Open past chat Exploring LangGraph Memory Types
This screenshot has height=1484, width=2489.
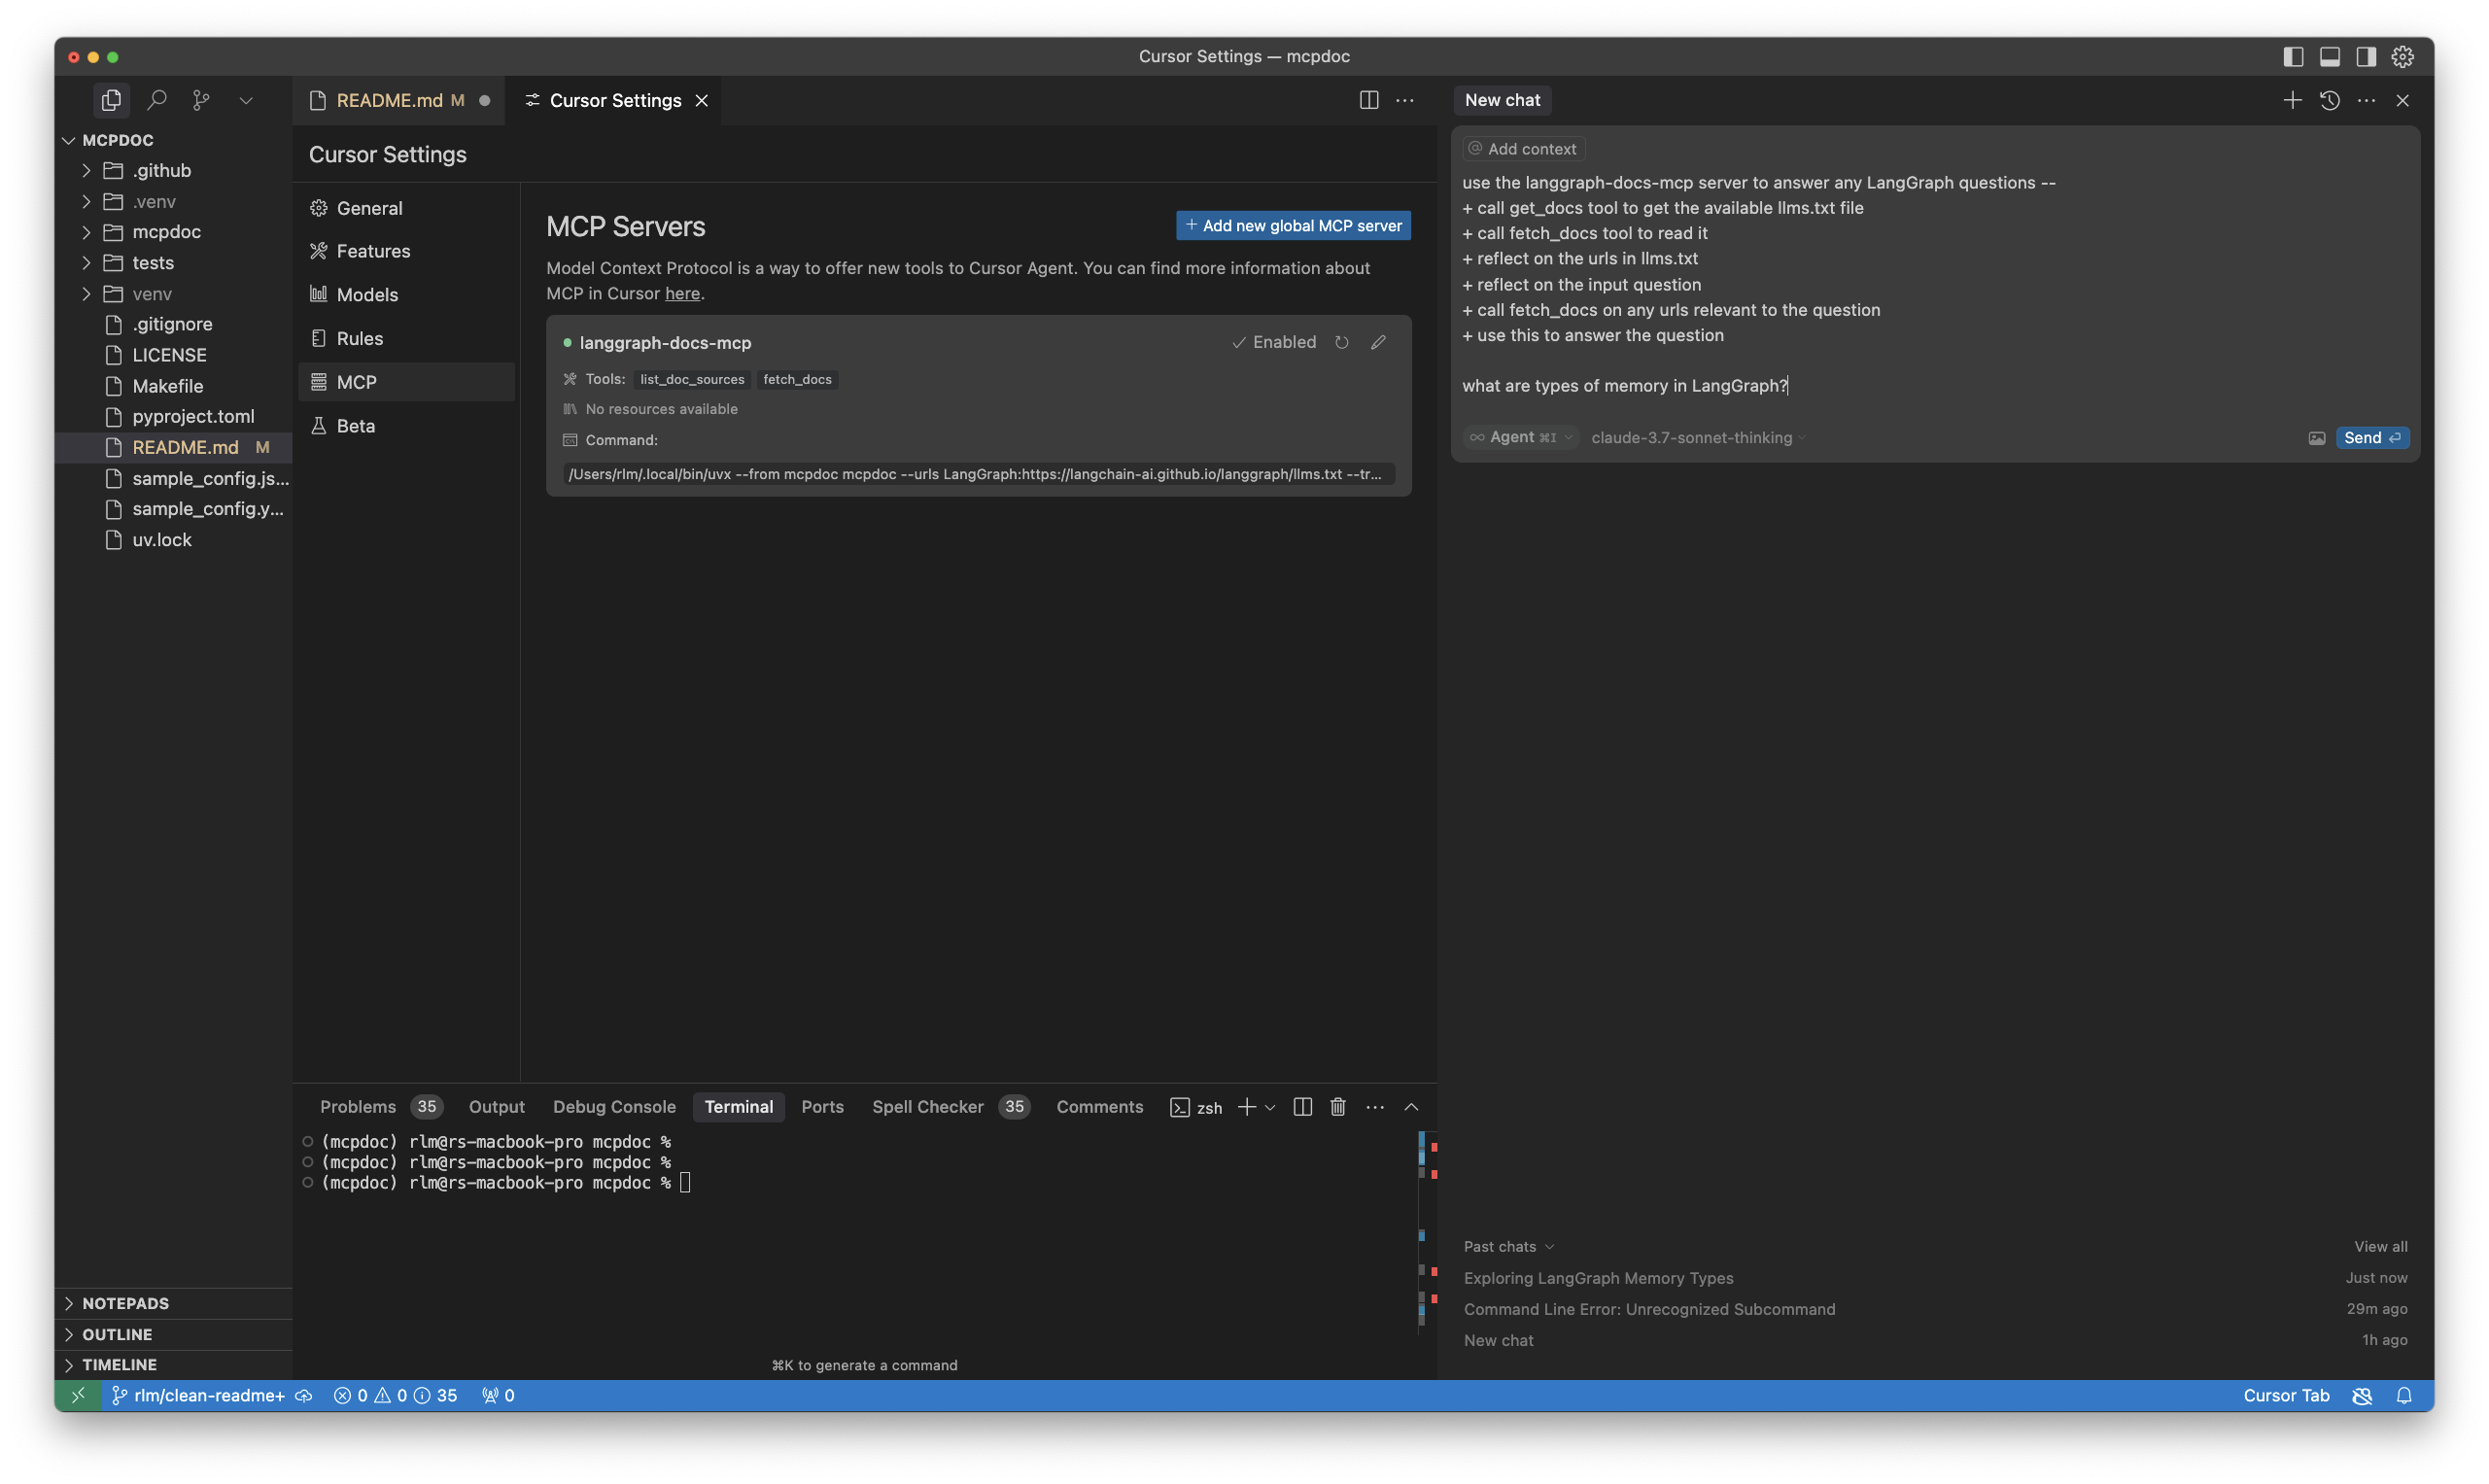click(x=1598, y=1278)
